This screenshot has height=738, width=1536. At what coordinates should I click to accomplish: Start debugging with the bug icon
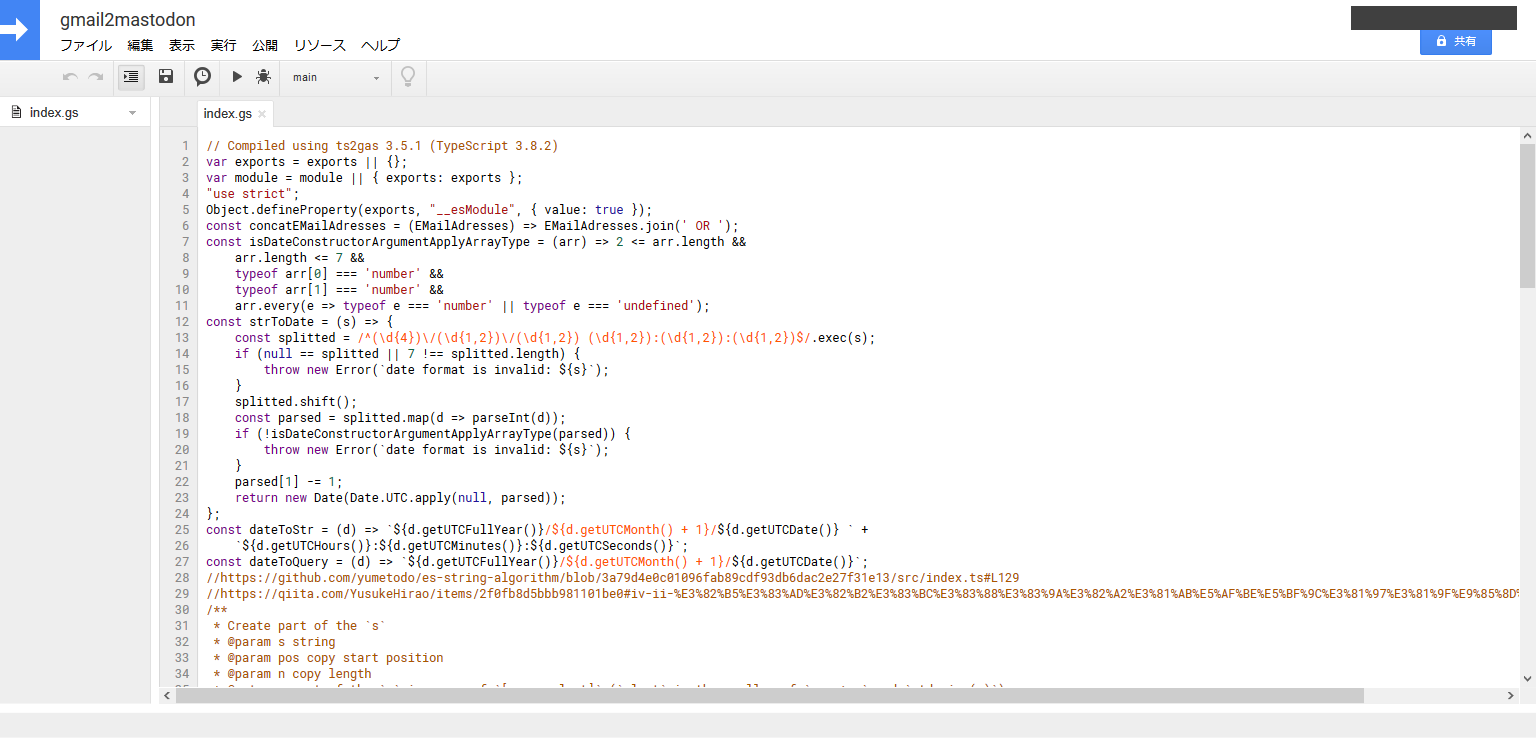[x=263, y=76]
